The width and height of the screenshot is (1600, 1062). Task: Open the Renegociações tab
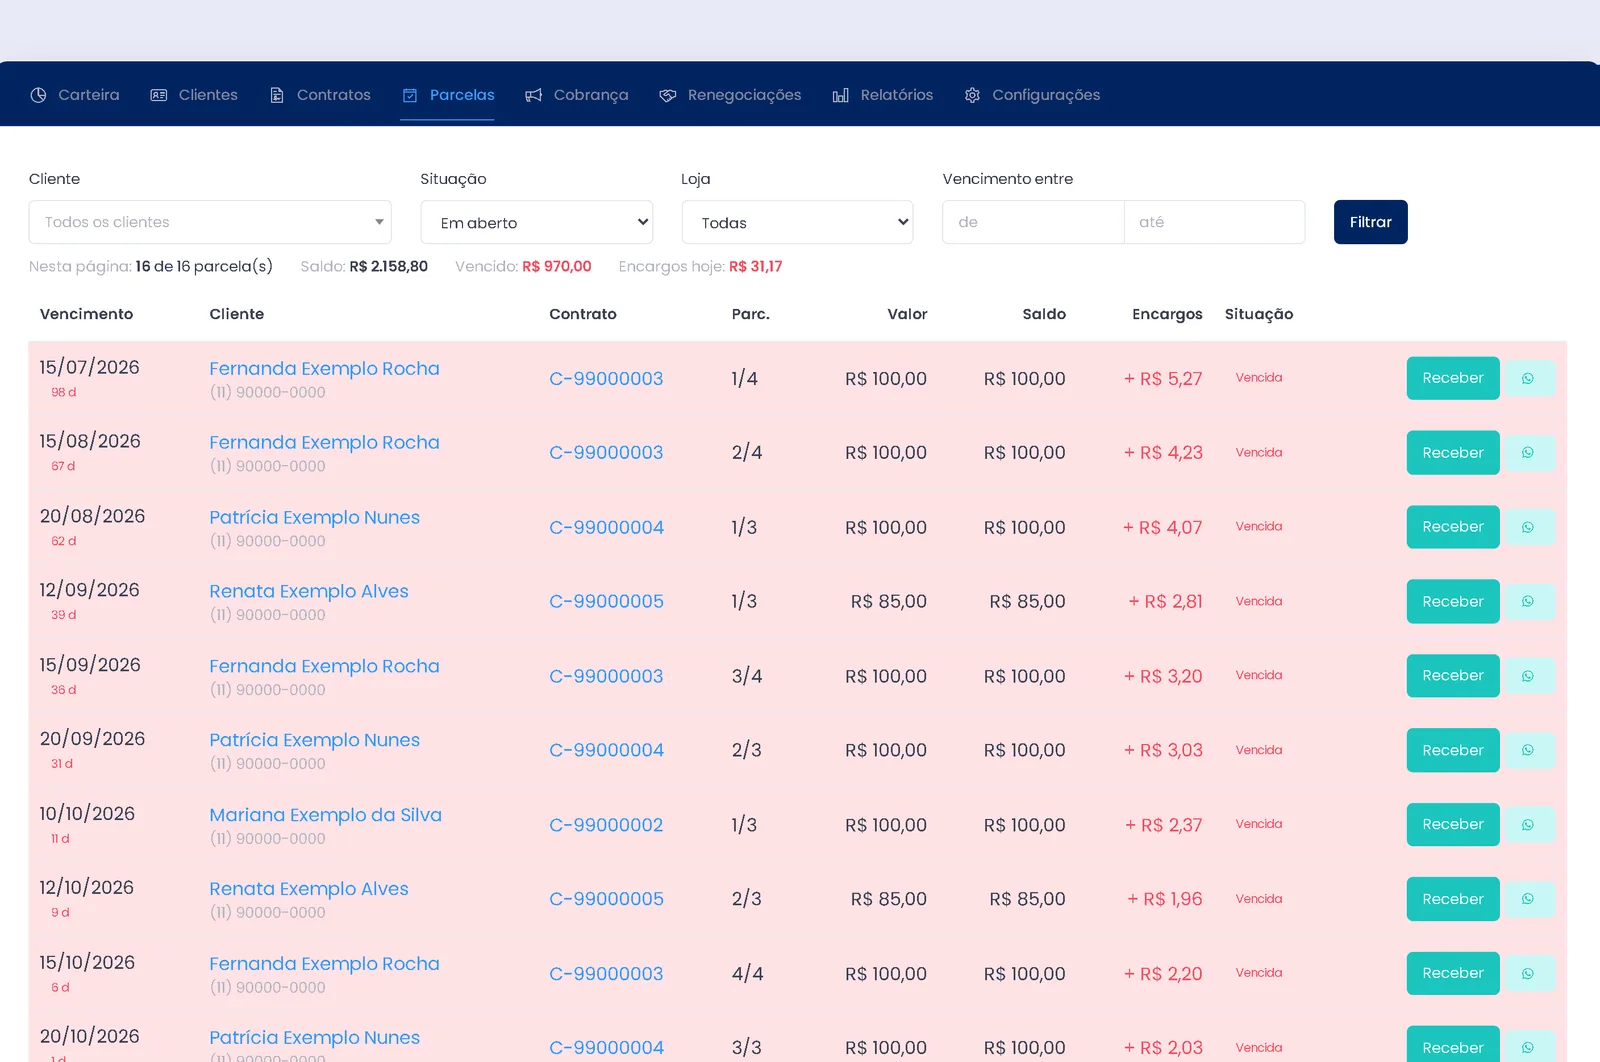tap(730, 95)
